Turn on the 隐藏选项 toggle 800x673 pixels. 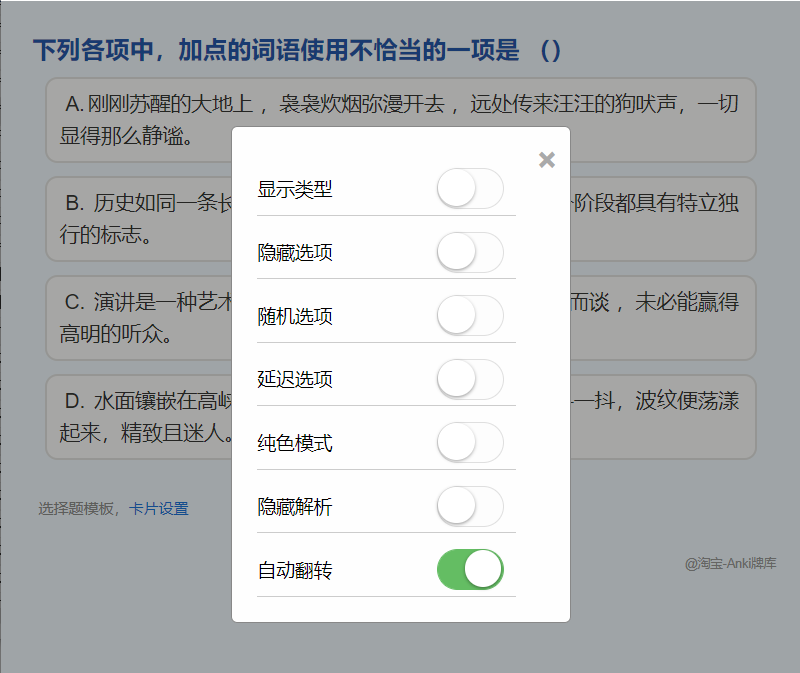point(470,252)
